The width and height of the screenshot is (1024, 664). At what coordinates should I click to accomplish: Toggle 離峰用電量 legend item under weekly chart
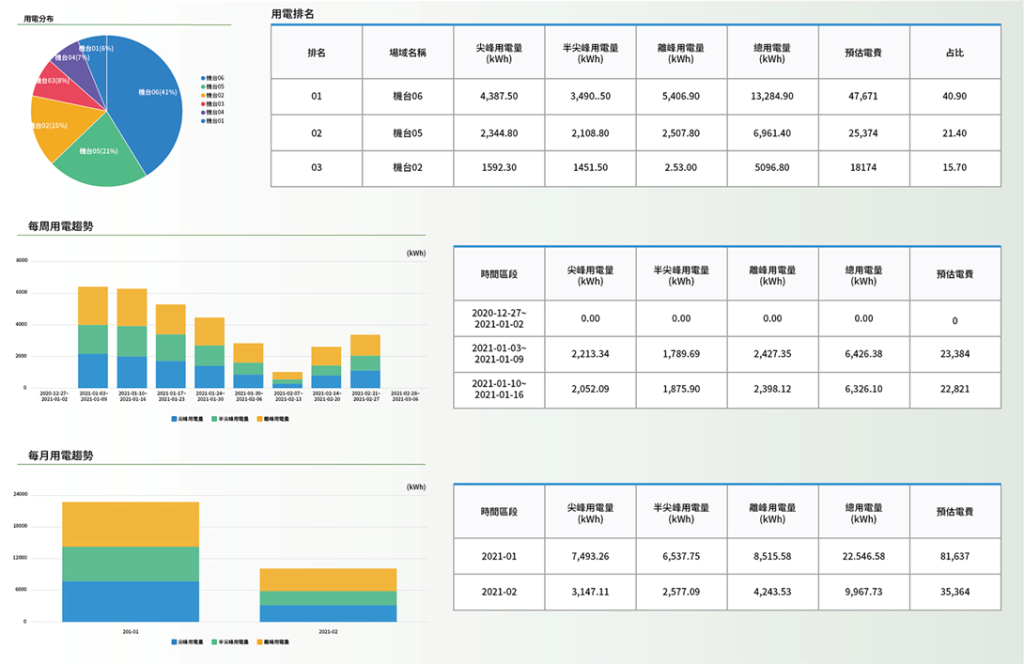click(x=273, y=419)
